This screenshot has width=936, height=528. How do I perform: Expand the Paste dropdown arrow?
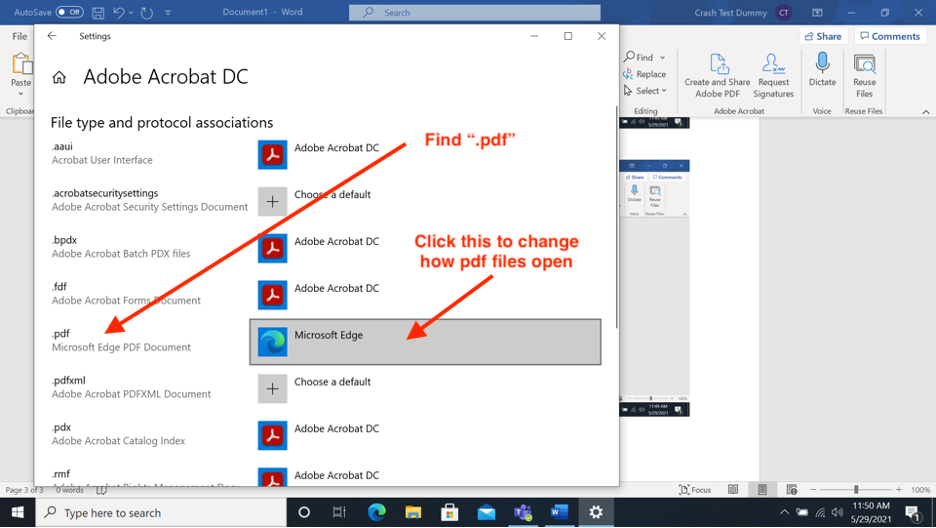pyautogui.click(x=21, y=94)
